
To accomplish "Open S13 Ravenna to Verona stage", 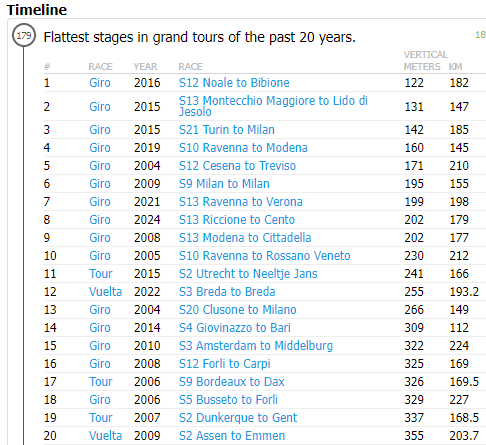I will pos(241,202).
